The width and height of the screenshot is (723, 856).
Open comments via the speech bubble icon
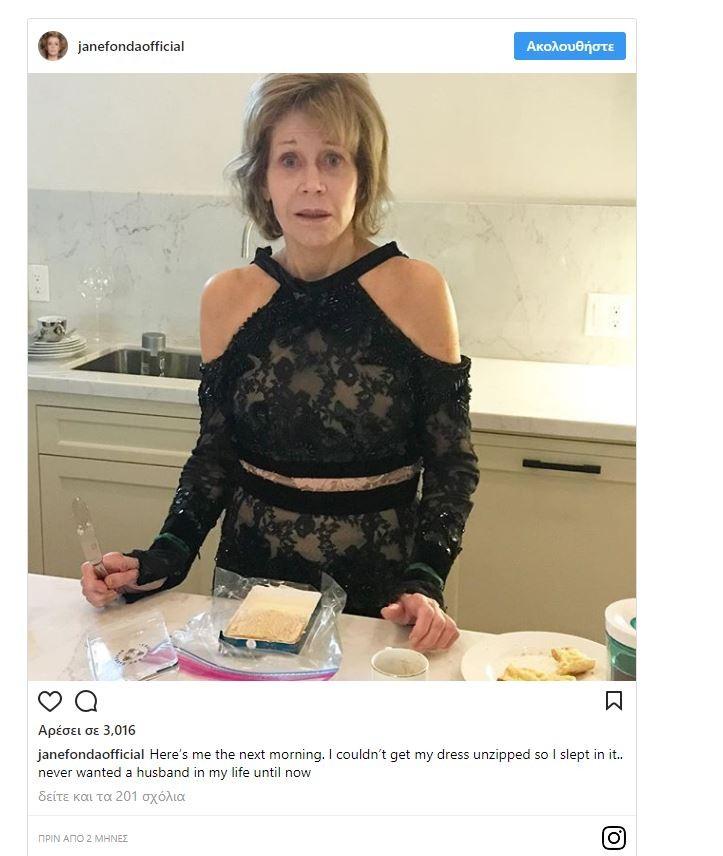click(x=86, y=701)
